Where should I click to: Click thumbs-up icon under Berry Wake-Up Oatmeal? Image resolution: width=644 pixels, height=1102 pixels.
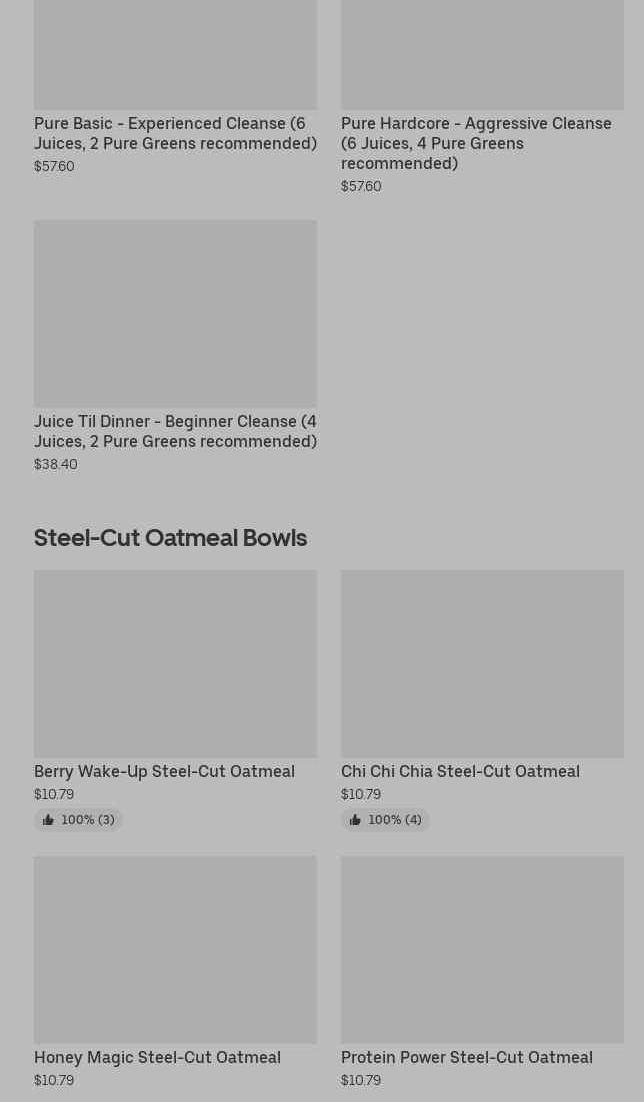click(x=48, y=820)
